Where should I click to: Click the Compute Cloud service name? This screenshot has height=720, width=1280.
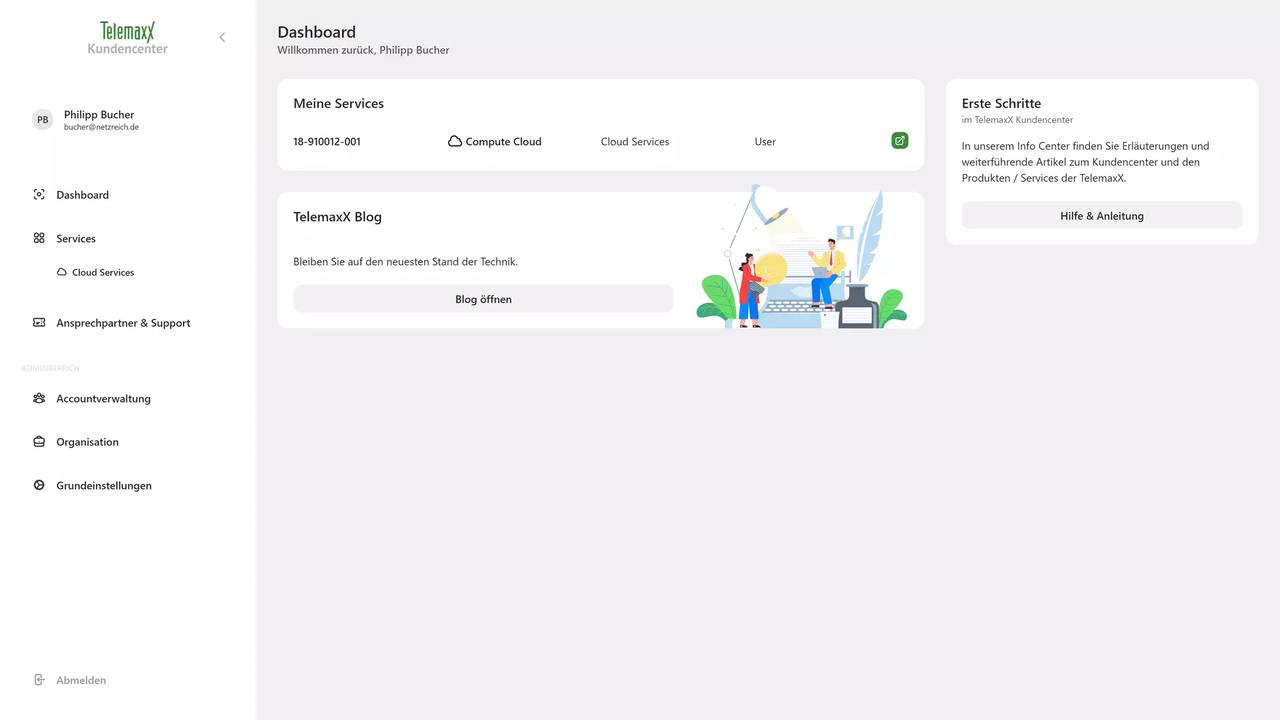point(504,142)
